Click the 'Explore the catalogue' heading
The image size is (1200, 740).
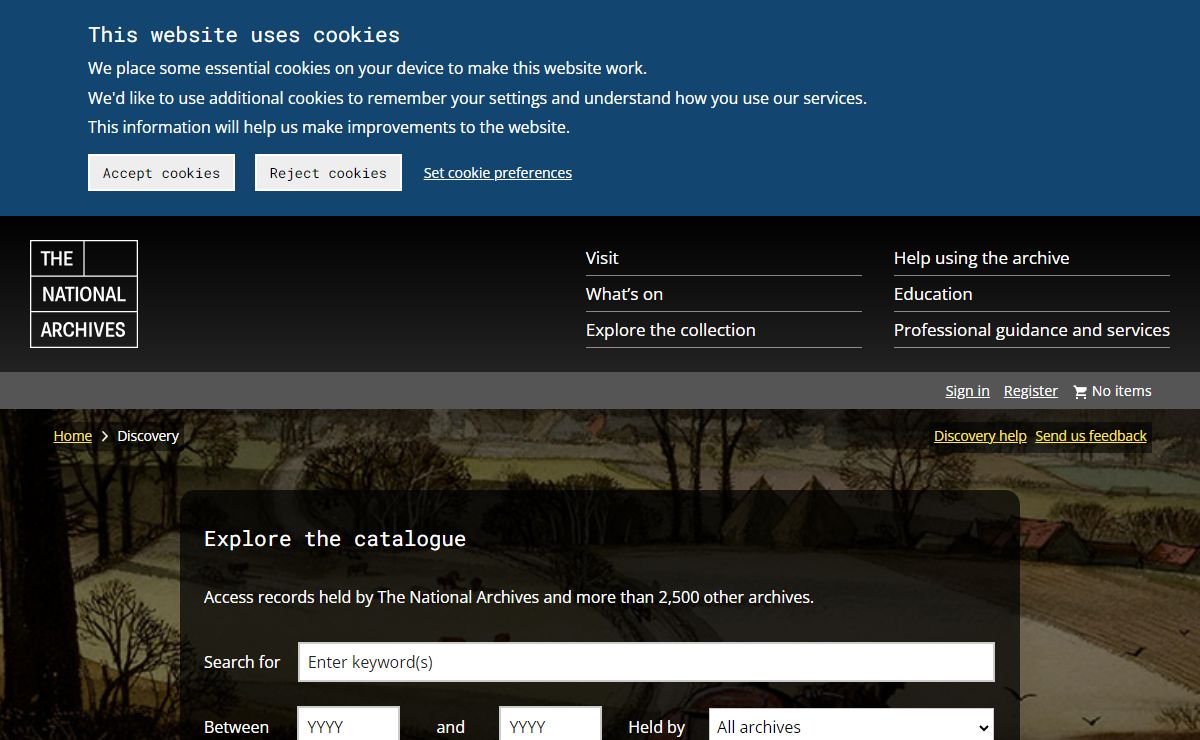click(x=335, y=539)
